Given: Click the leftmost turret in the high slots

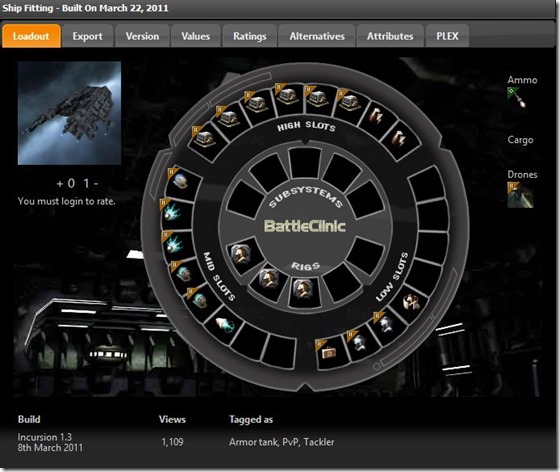Looking at the screenshot, I should pyautogui.click(x=204, y=139).
